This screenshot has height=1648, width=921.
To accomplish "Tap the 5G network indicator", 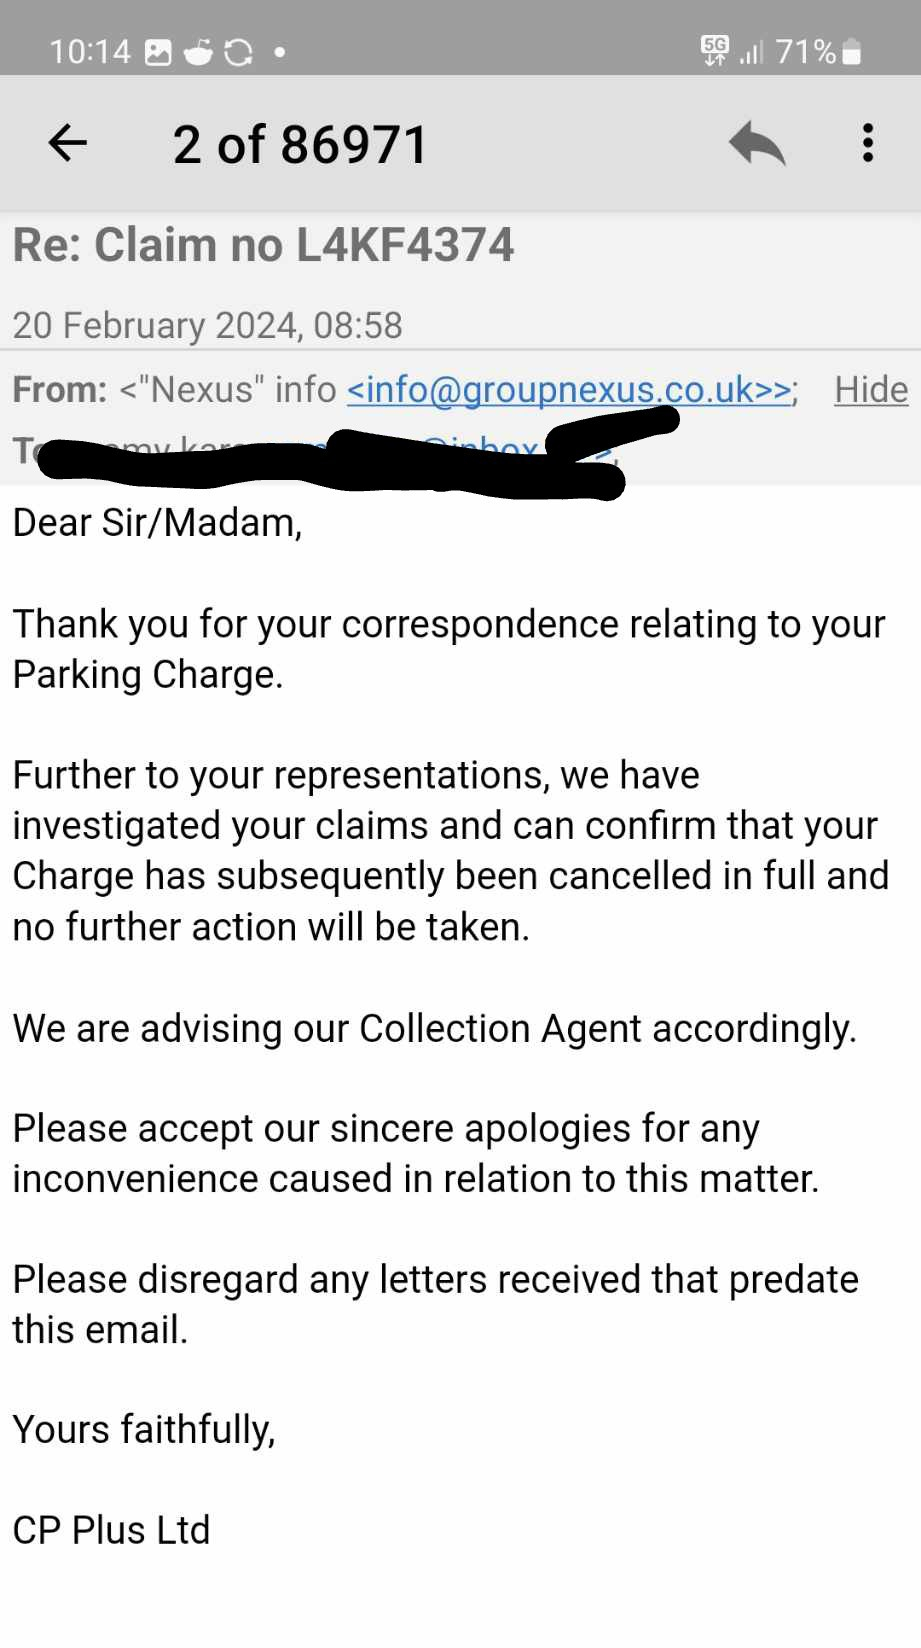I will click(x=715, y=50).
